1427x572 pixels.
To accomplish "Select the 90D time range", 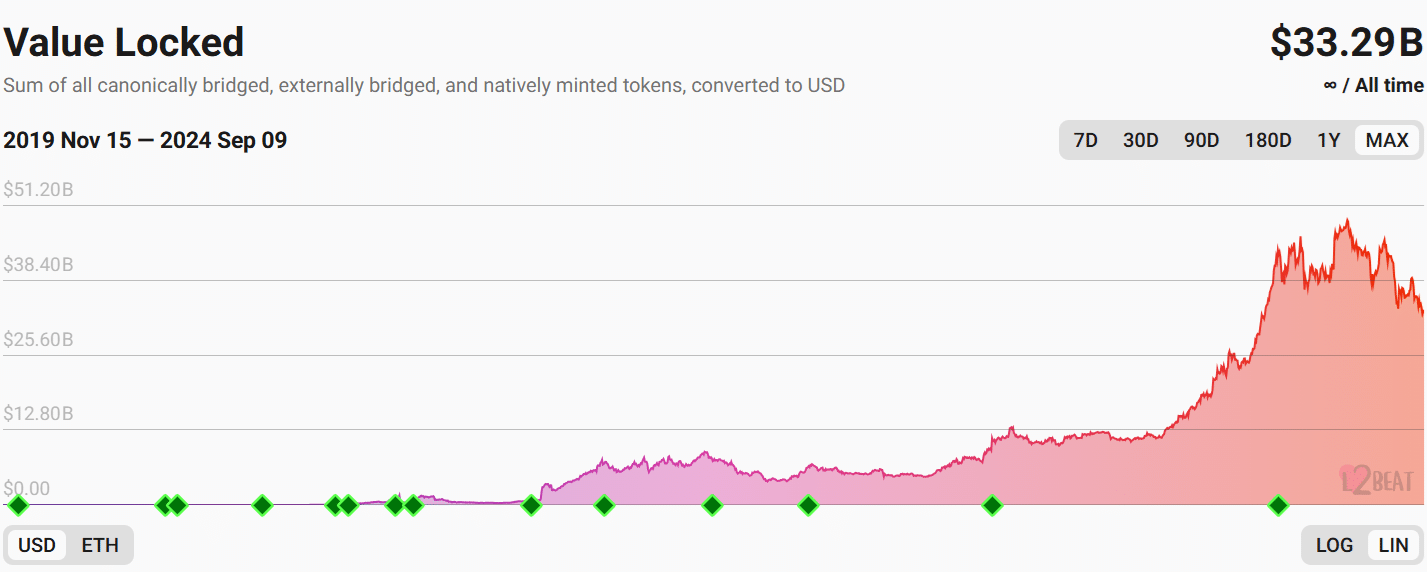I will (x=1201, y=140).
